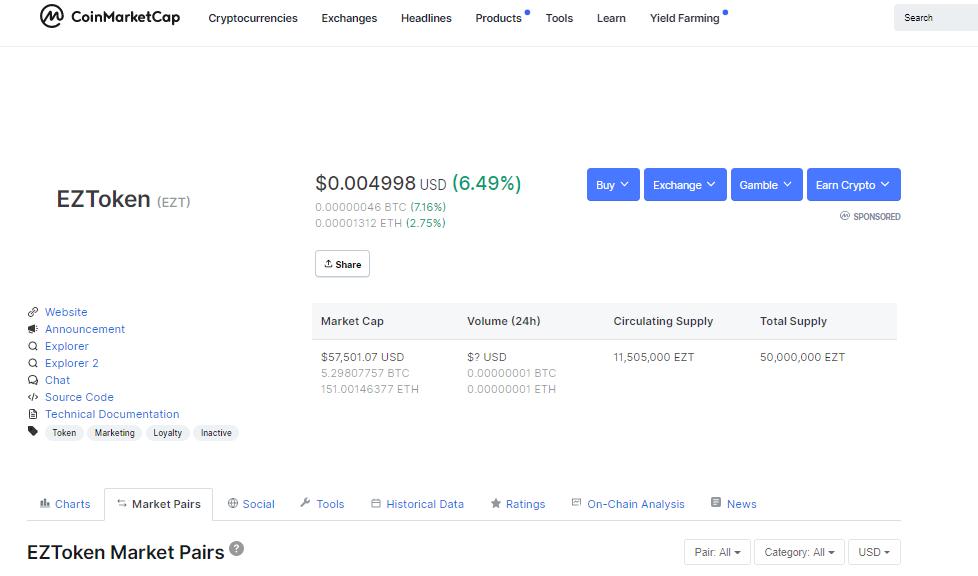Click the swap arrows icon on Market Pairs tab

(122, 503)
